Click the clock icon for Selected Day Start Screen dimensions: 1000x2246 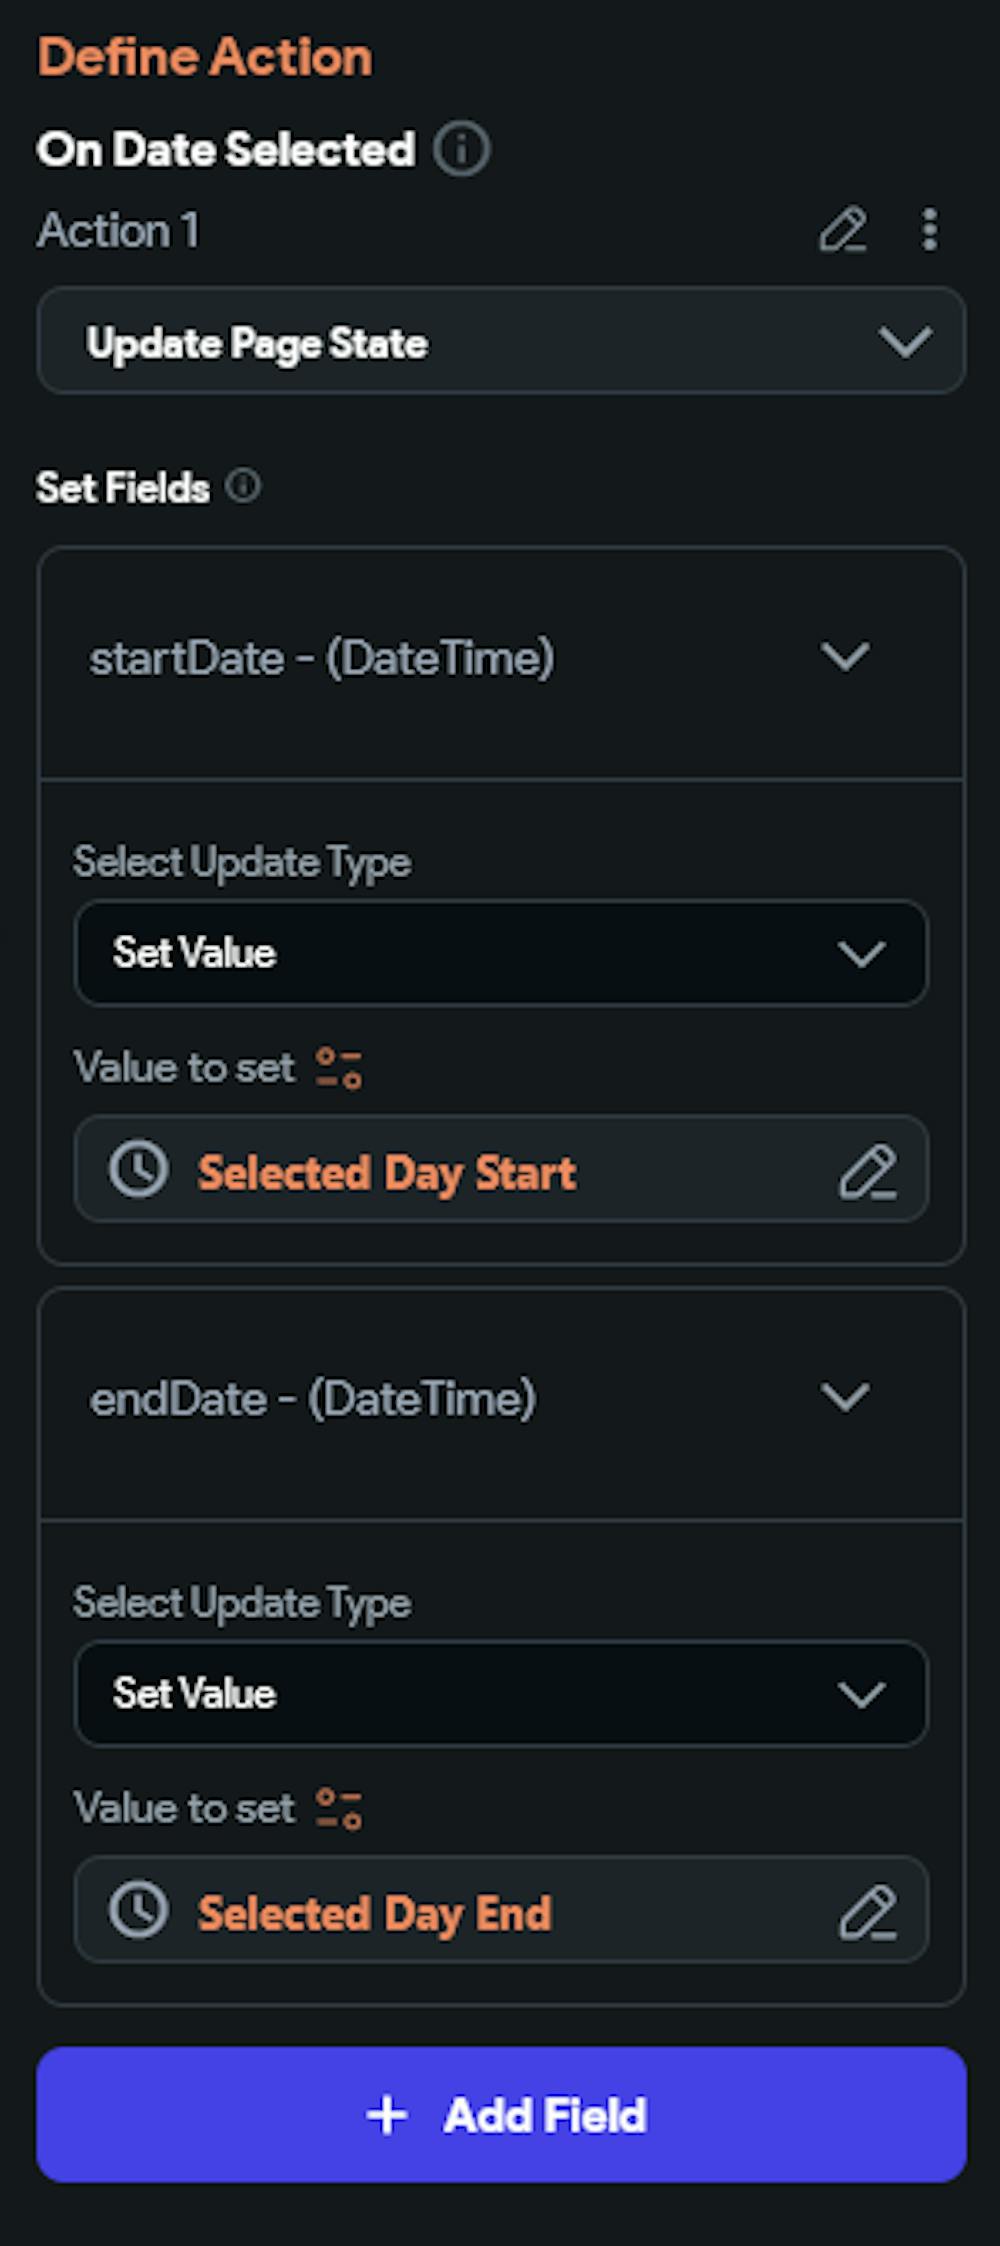tap(138, 1169)
